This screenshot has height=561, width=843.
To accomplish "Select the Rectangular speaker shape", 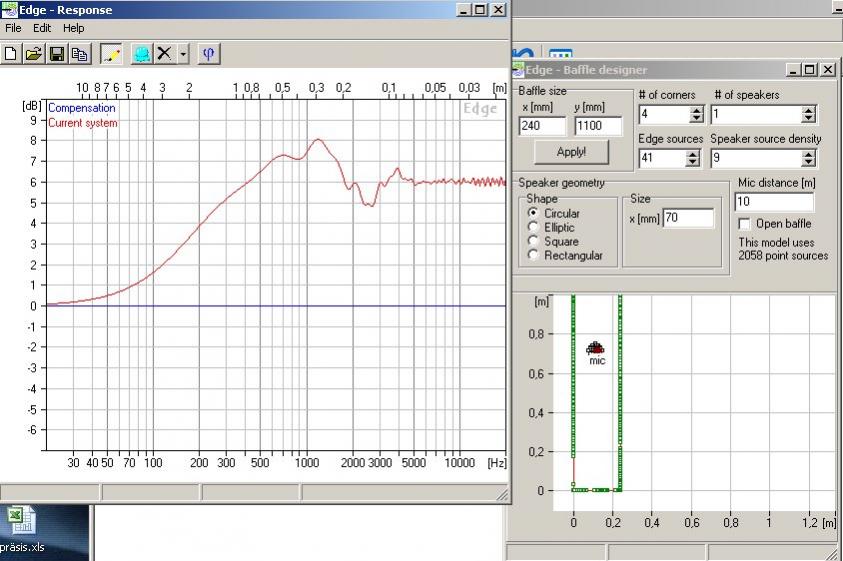I will [533, 256].
